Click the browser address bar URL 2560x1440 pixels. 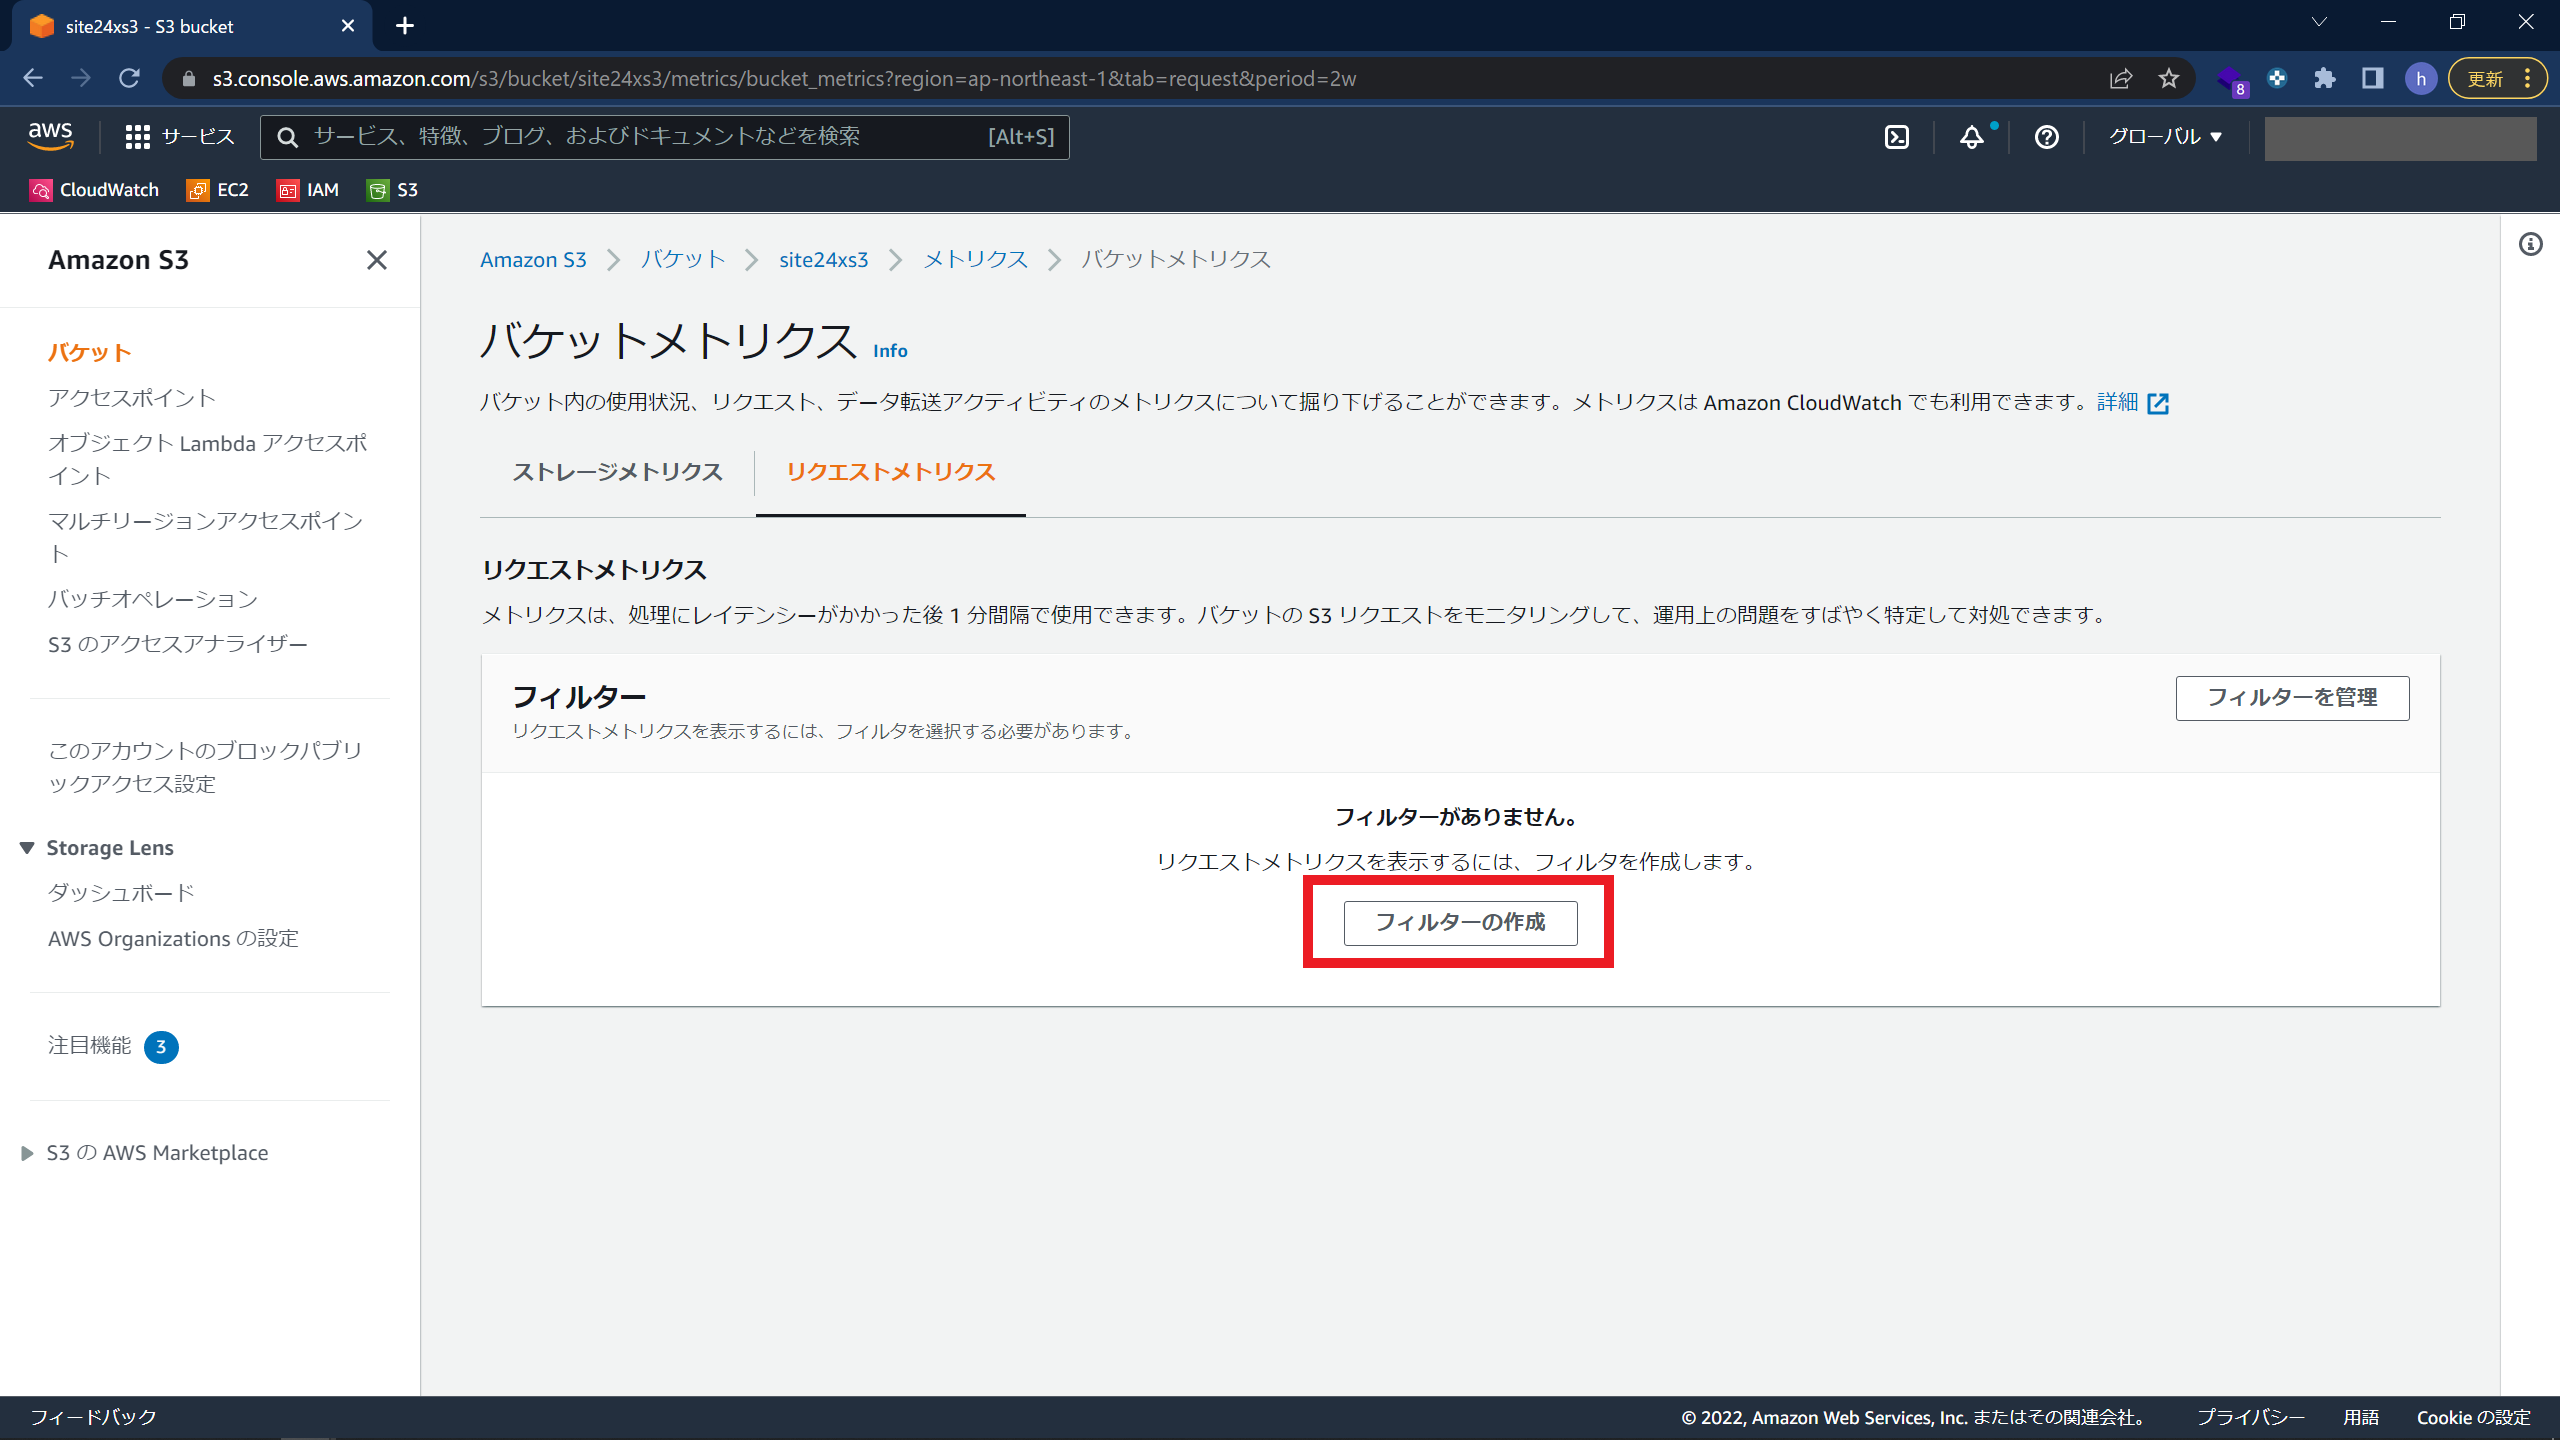(783, 78)
